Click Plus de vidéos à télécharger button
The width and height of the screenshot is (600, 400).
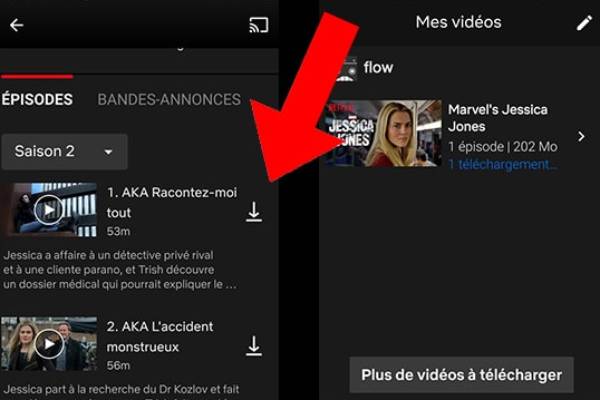point(461,375)
